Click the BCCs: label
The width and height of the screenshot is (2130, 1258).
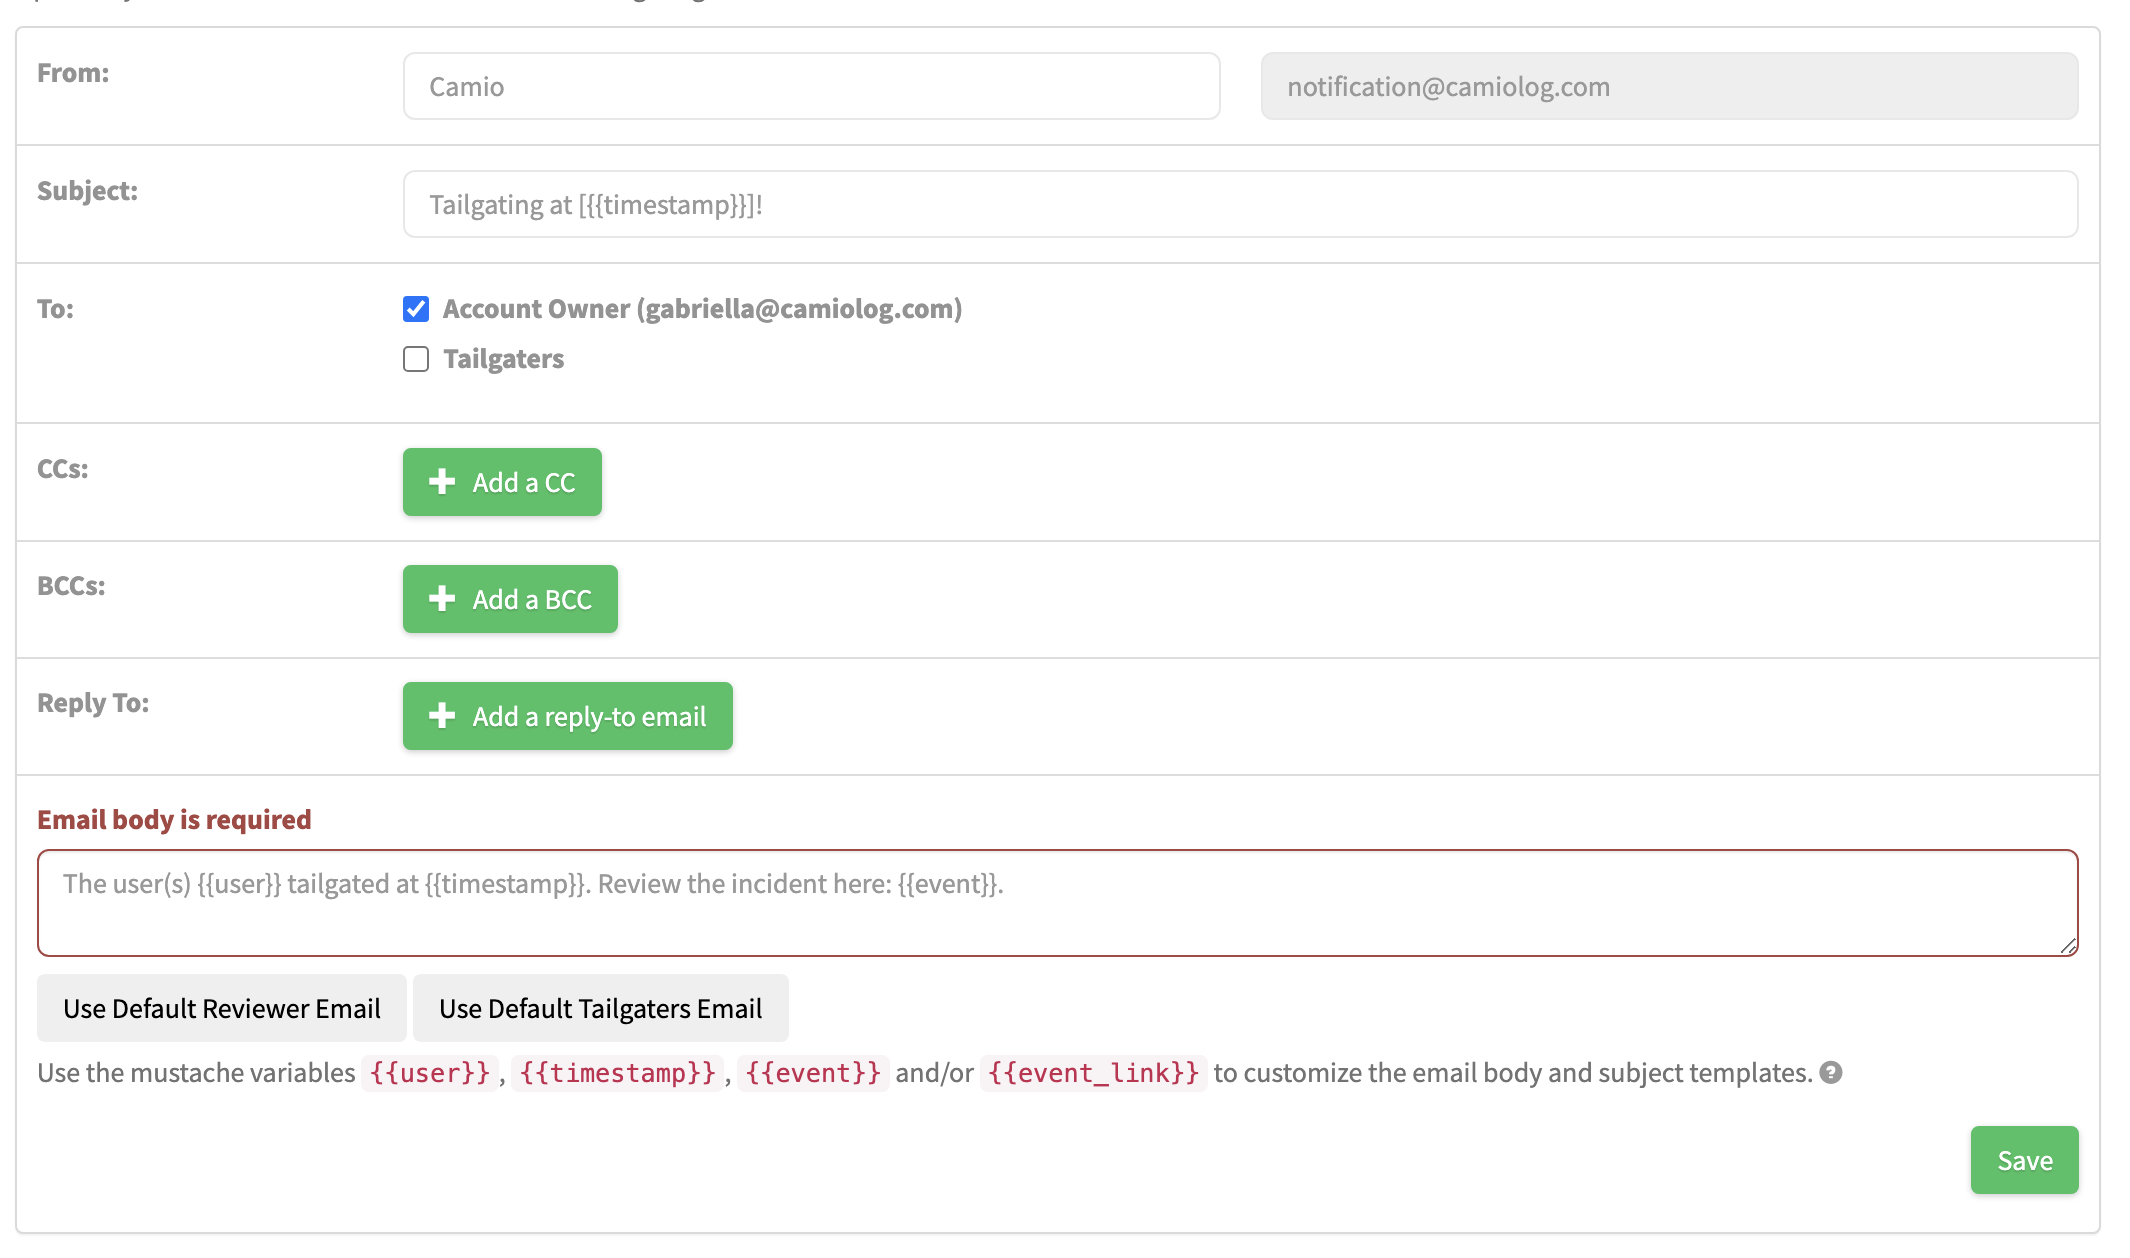point(71,586)
